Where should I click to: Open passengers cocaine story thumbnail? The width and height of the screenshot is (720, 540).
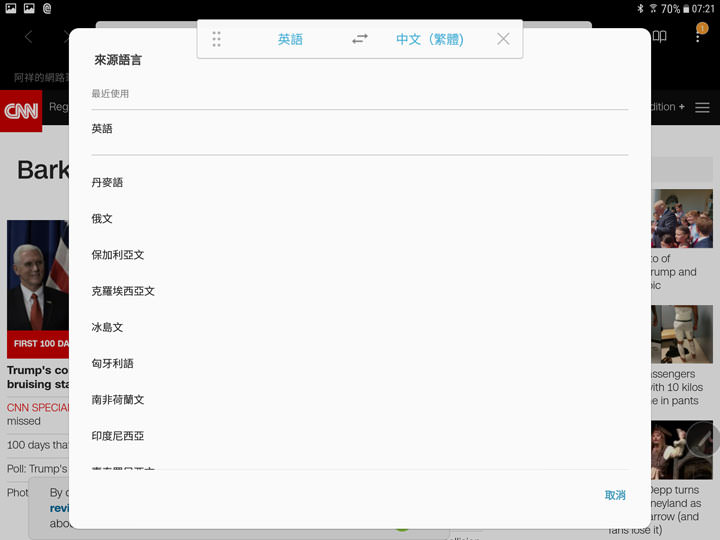pos(682,334)
